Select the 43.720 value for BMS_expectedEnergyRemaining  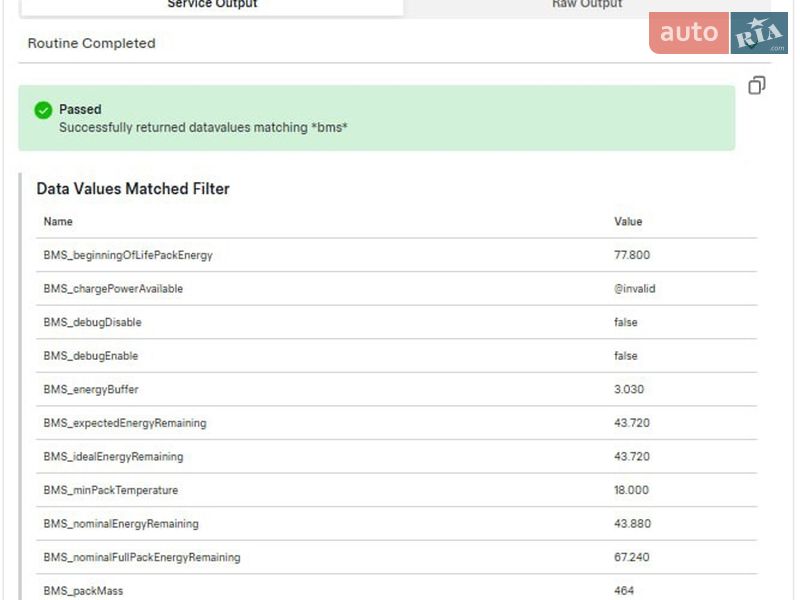[x=632, y=423]
